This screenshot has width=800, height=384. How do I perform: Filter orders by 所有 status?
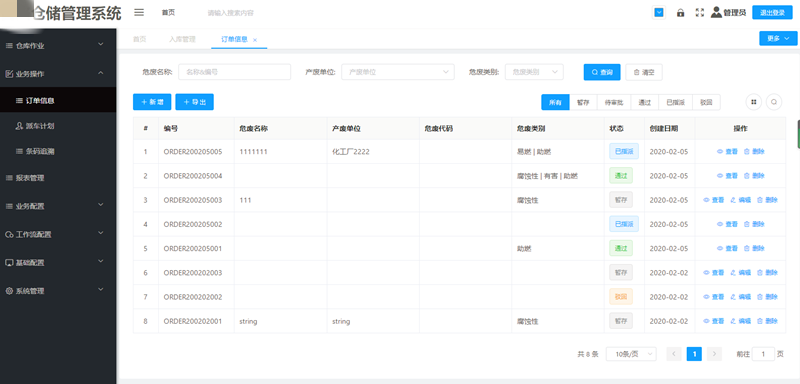tap(555, 102)
